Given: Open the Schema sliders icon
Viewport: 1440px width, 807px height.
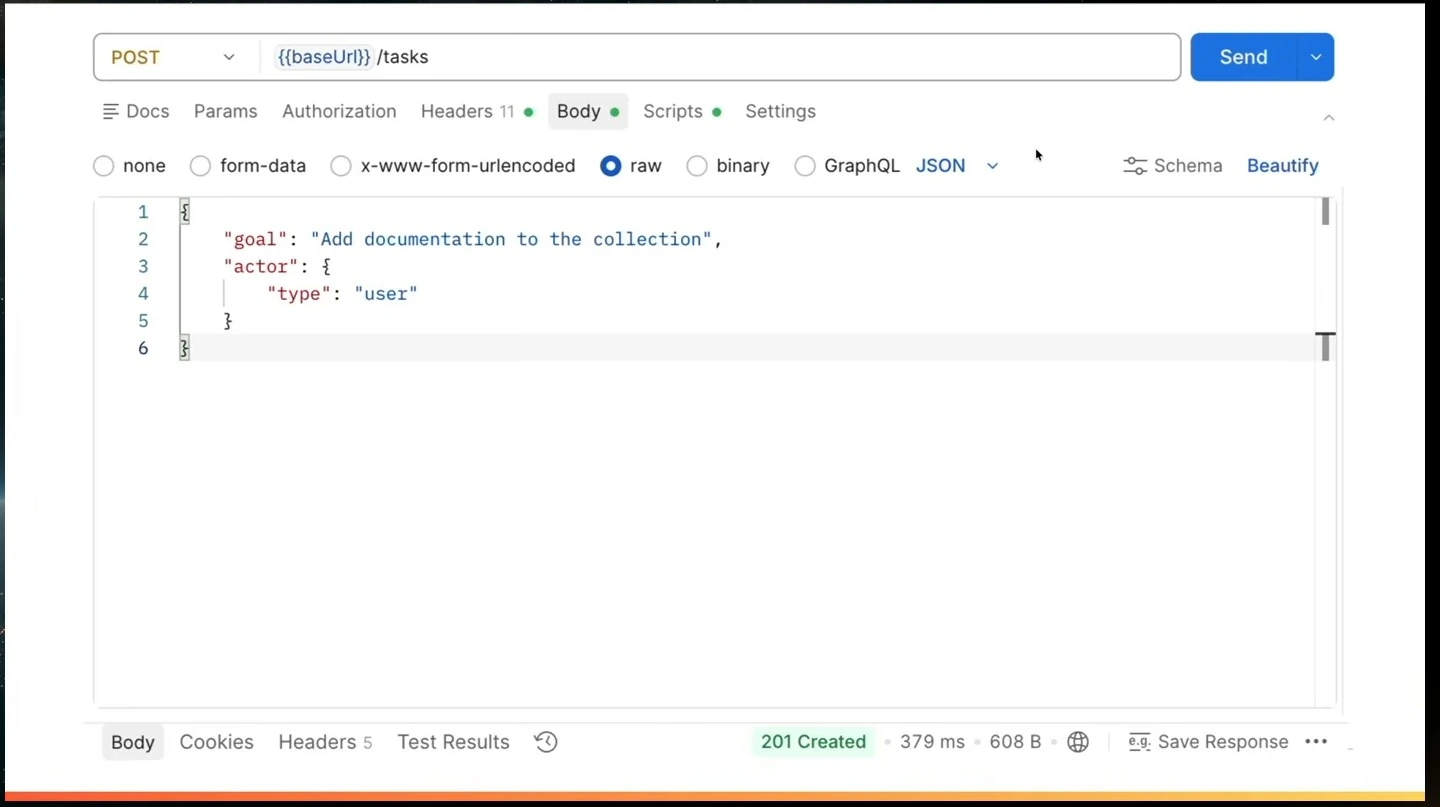Looking at the screenshot, I should pos(1135,166).
